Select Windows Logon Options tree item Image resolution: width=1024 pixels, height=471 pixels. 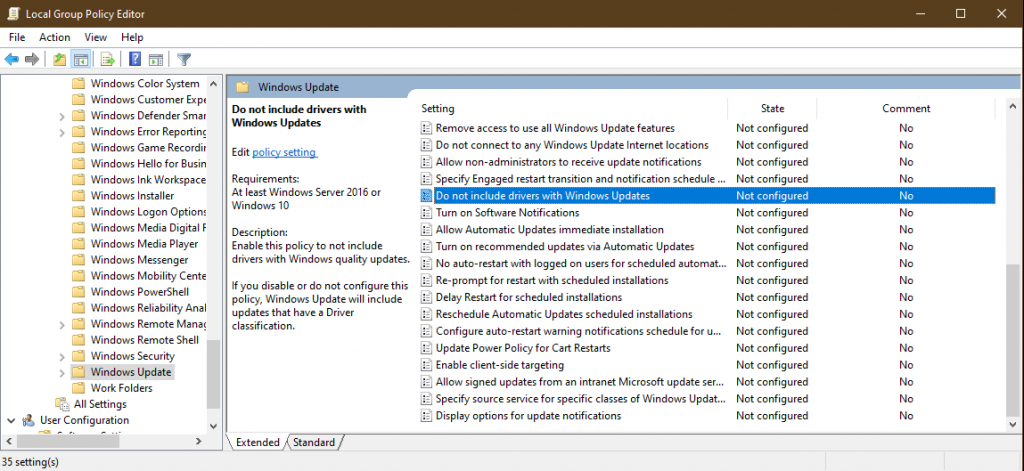(x=148, y=212)
